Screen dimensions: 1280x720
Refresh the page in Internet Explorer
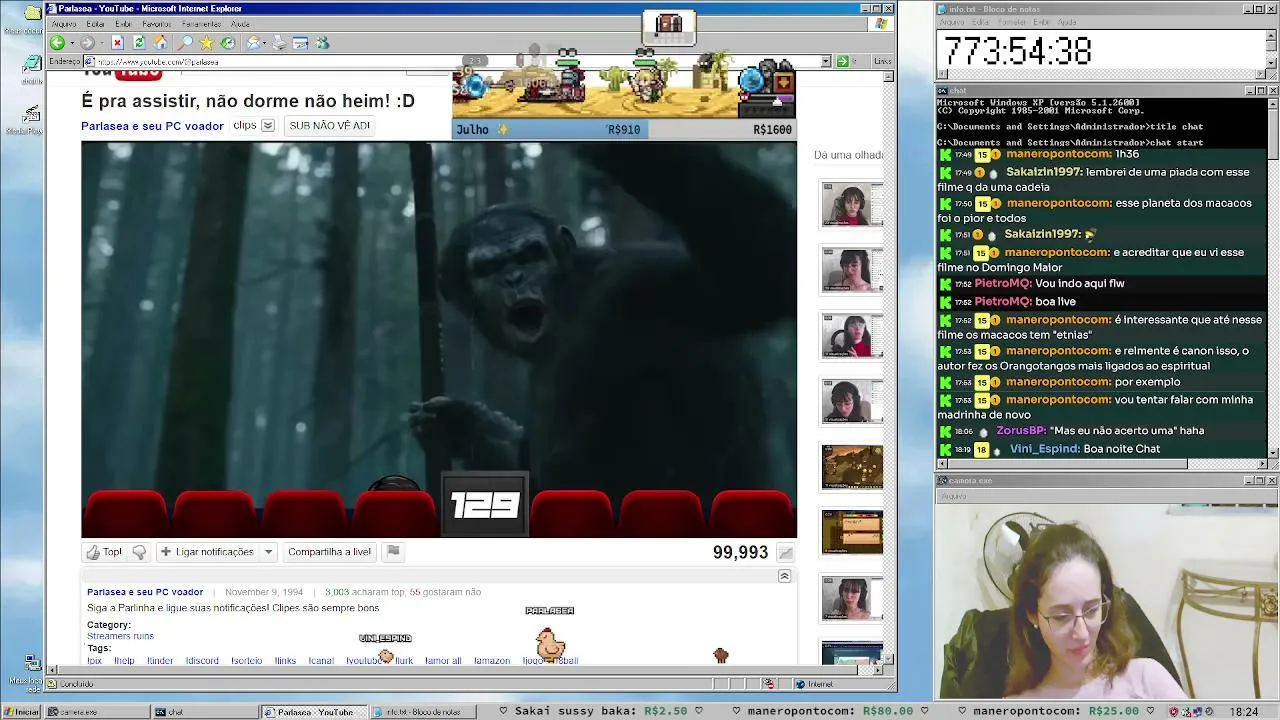coord(139,43)
